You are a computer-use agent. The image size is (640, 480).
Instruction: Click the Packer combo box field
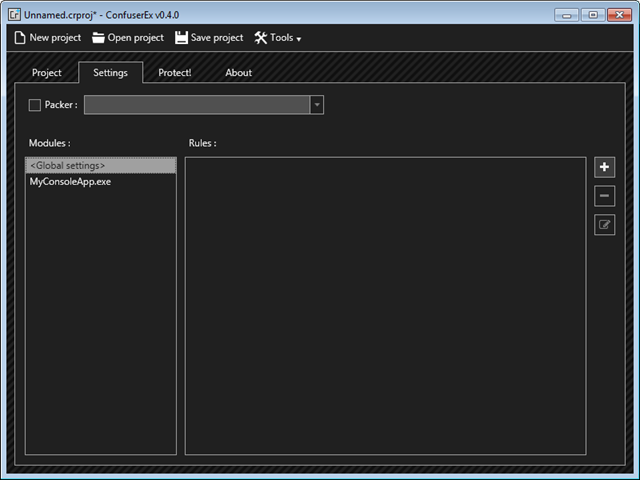pos(196,105)
